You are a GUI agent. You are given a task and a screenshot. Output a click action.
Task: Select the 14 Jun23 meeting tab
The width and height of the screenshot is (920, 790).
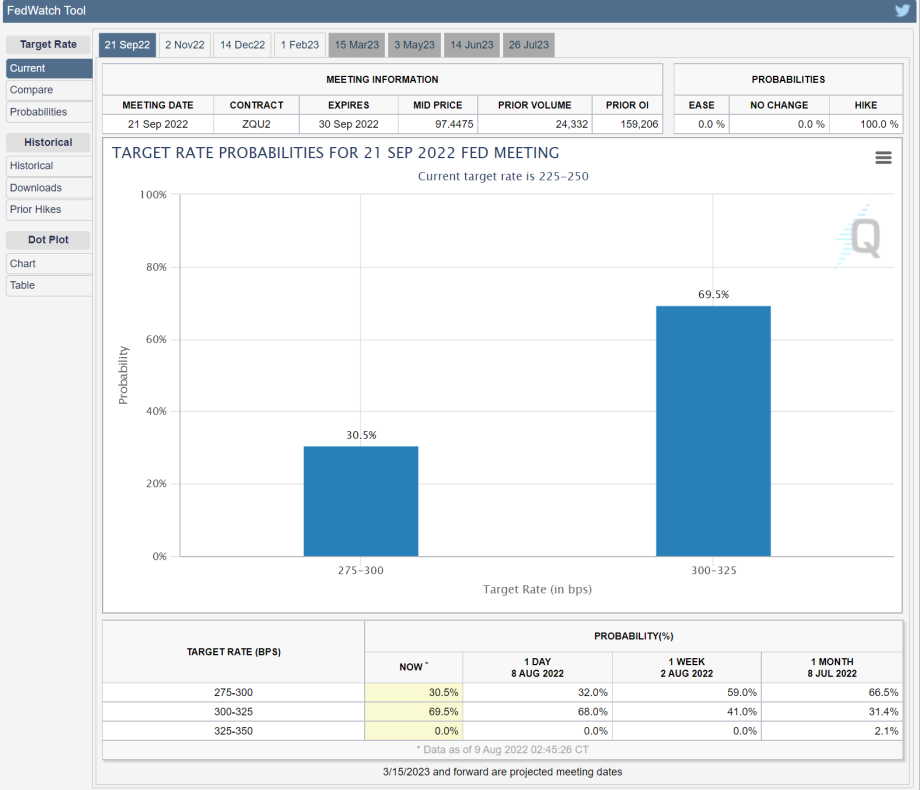point(471,45)
